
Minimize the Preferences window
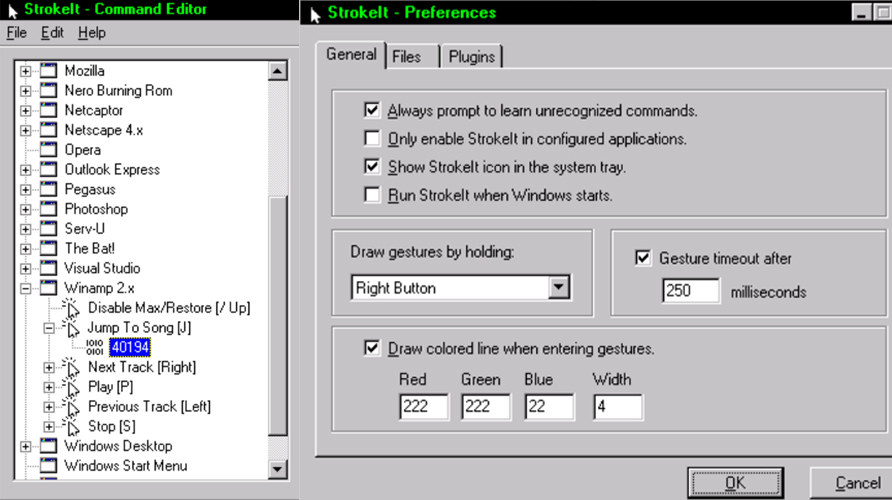pyautogui.click(x=861, y=13)
